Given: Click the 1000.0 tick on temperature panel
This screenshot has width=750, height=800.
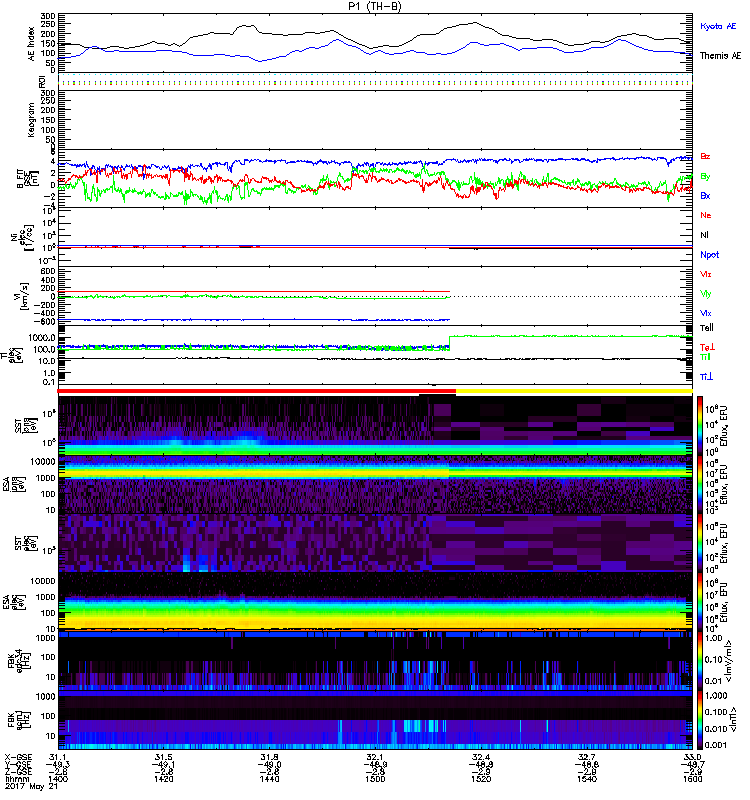Looking at the screenshot, I should (x=42, y=338).
